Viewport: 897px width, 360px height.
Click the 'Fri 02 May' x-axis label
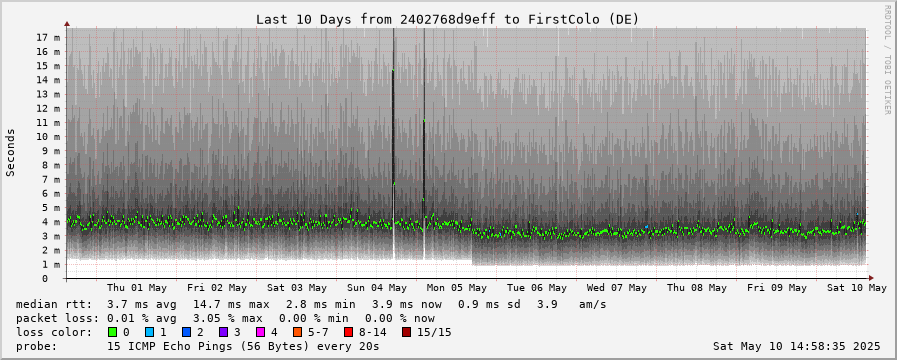coord(217,288)
